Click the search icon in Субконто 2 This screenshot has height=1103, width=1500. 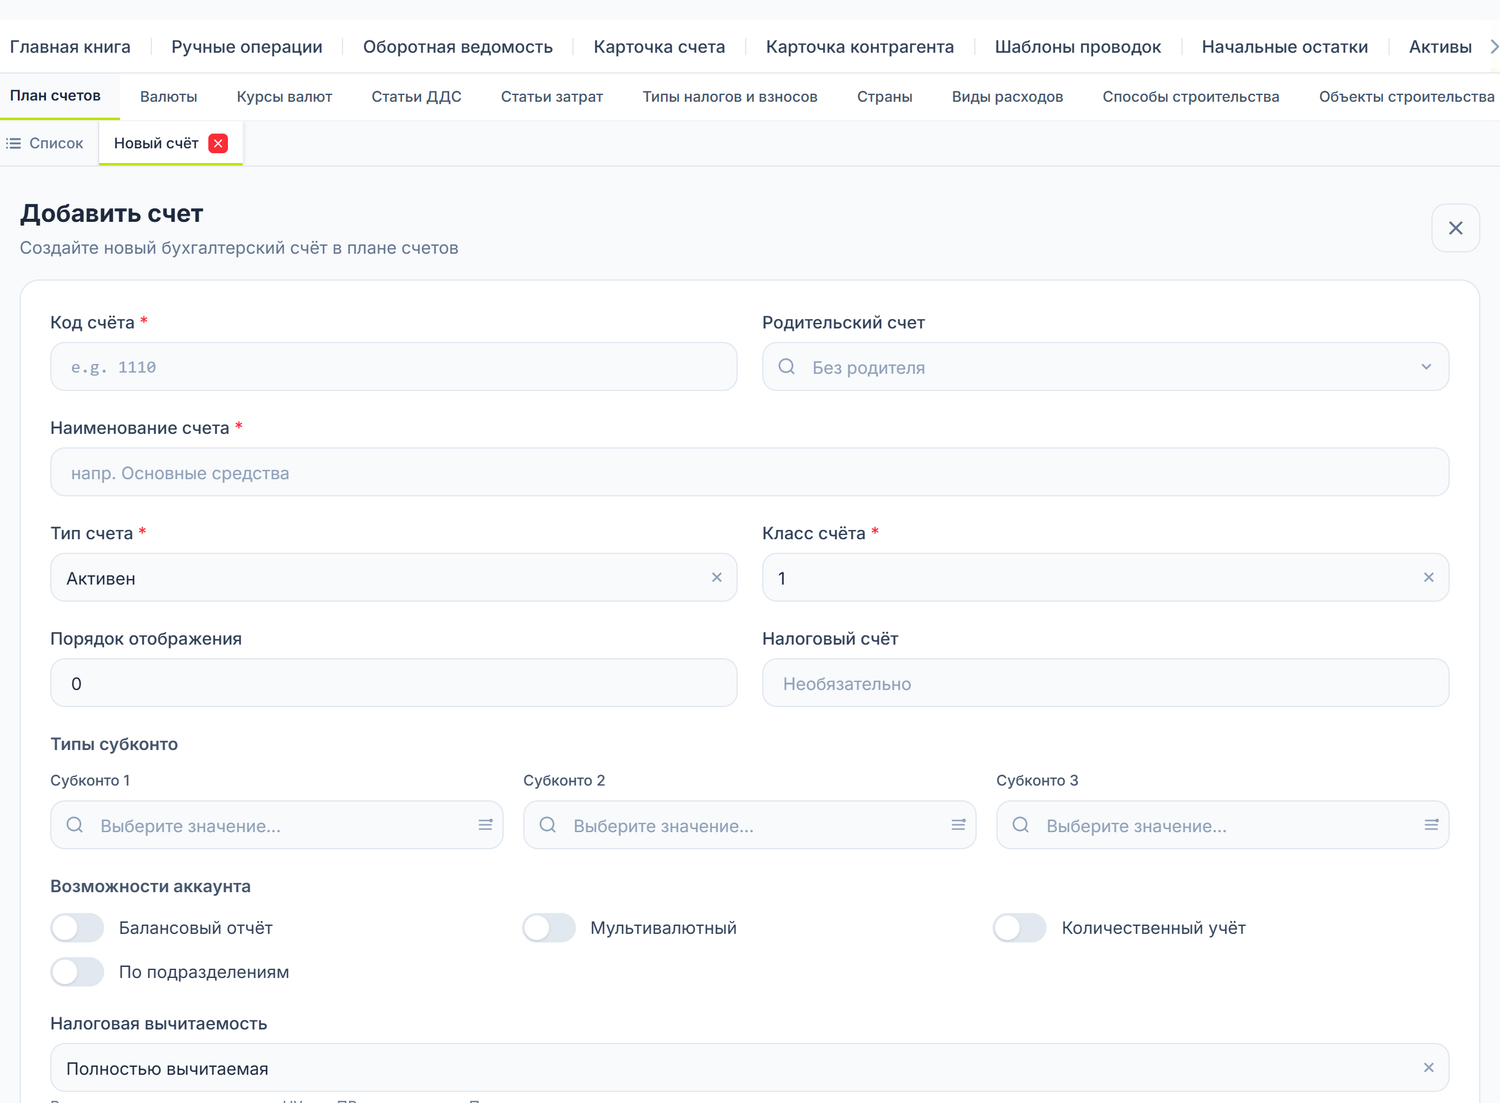coord(548,825)
